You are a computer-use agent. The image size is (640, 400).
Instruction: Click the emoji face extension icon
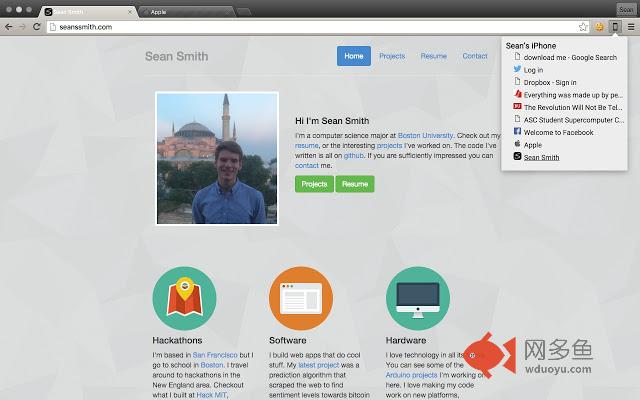point(599,27)
